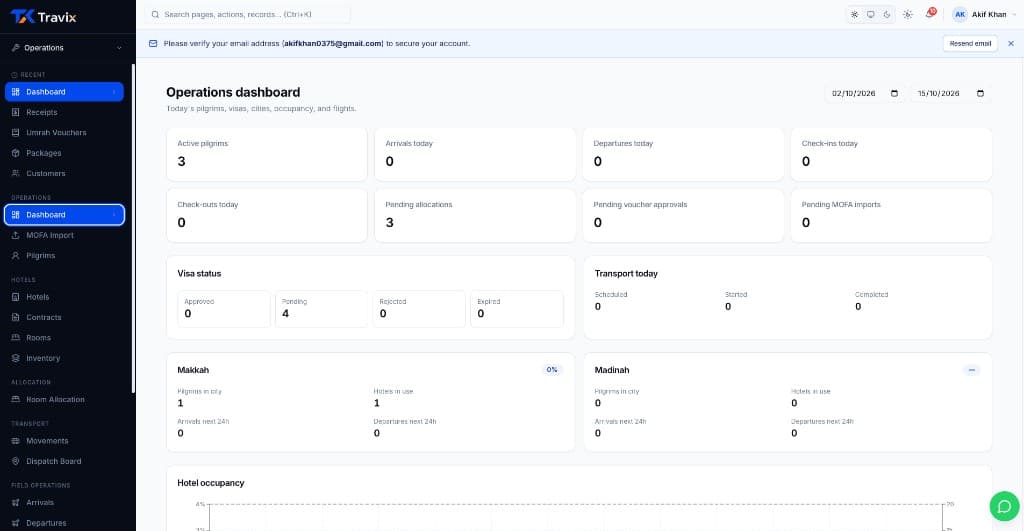Click the Approved visa status box
Screen dimensions: 1024x531
coord(223,309)
